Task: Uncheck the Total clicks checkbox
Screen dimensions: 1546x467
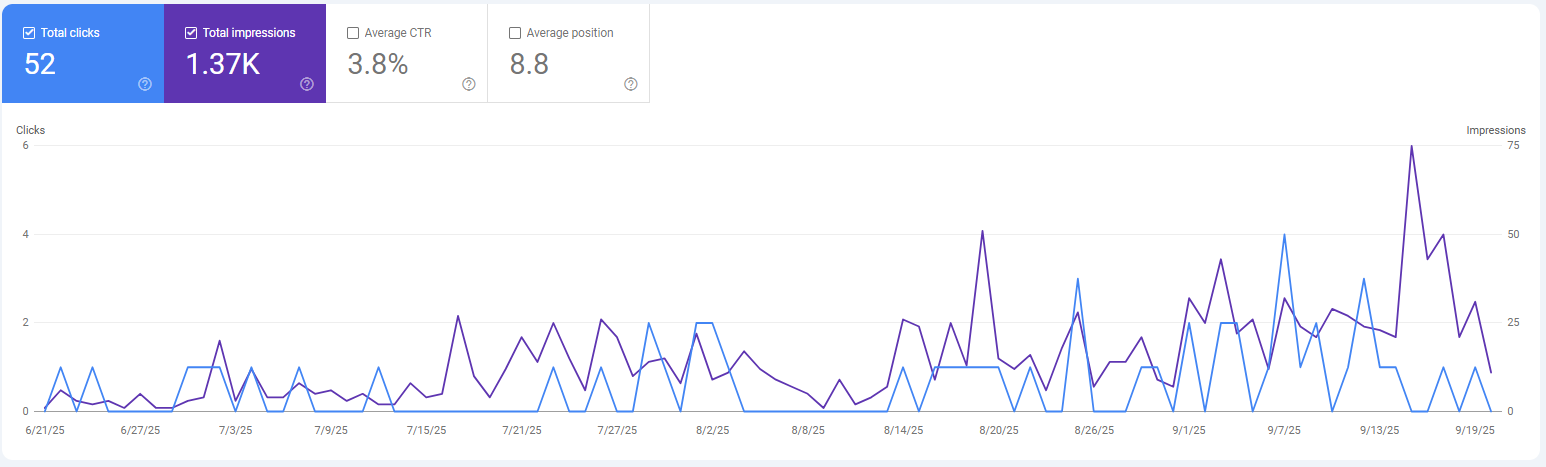Action: click(29, 33)
